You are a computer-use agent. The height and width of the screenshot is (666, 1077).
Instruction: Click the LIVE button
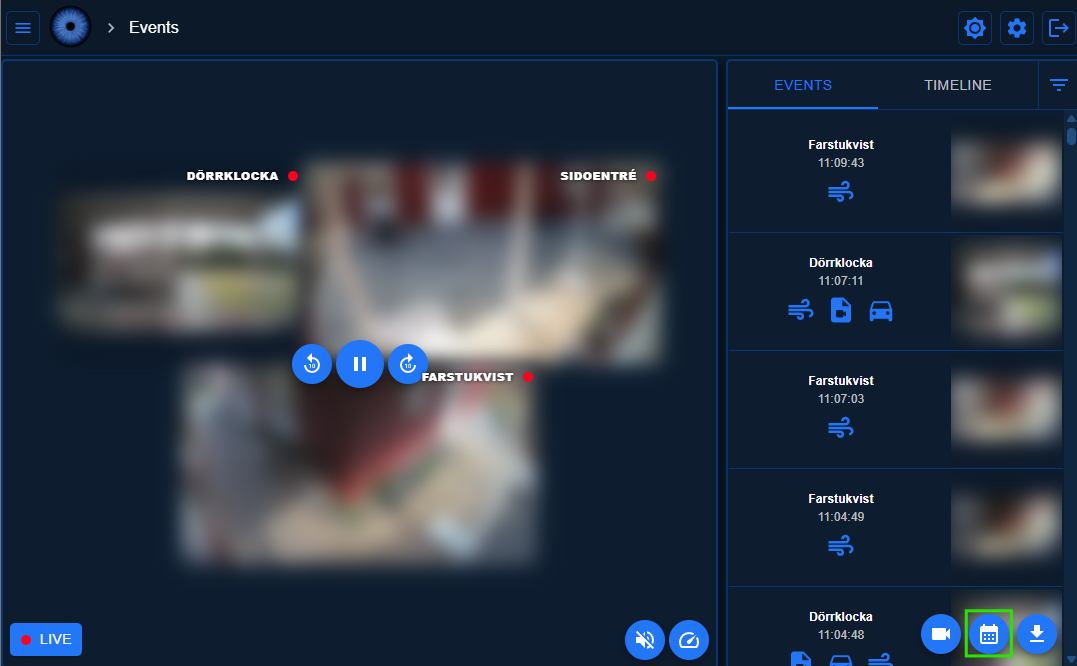[46, 639]
